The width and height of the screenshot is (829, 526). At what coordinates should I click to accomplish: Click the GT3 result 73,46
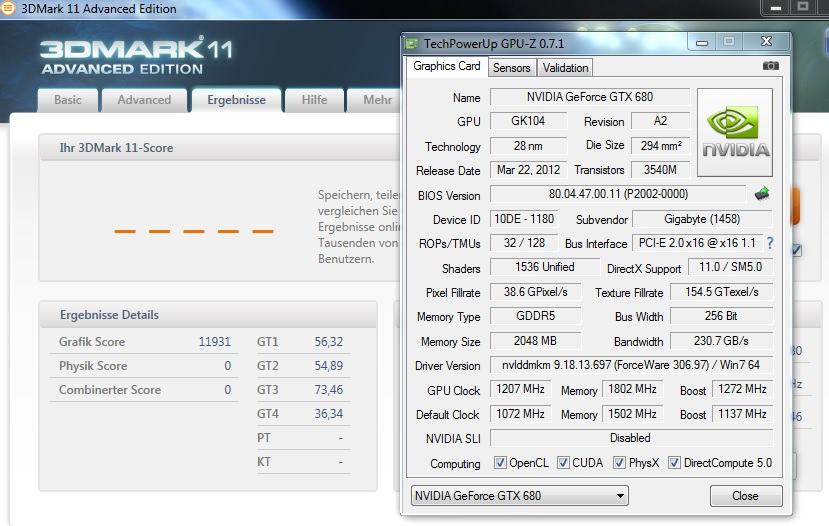pyautogui.click(x=329, y=390)
